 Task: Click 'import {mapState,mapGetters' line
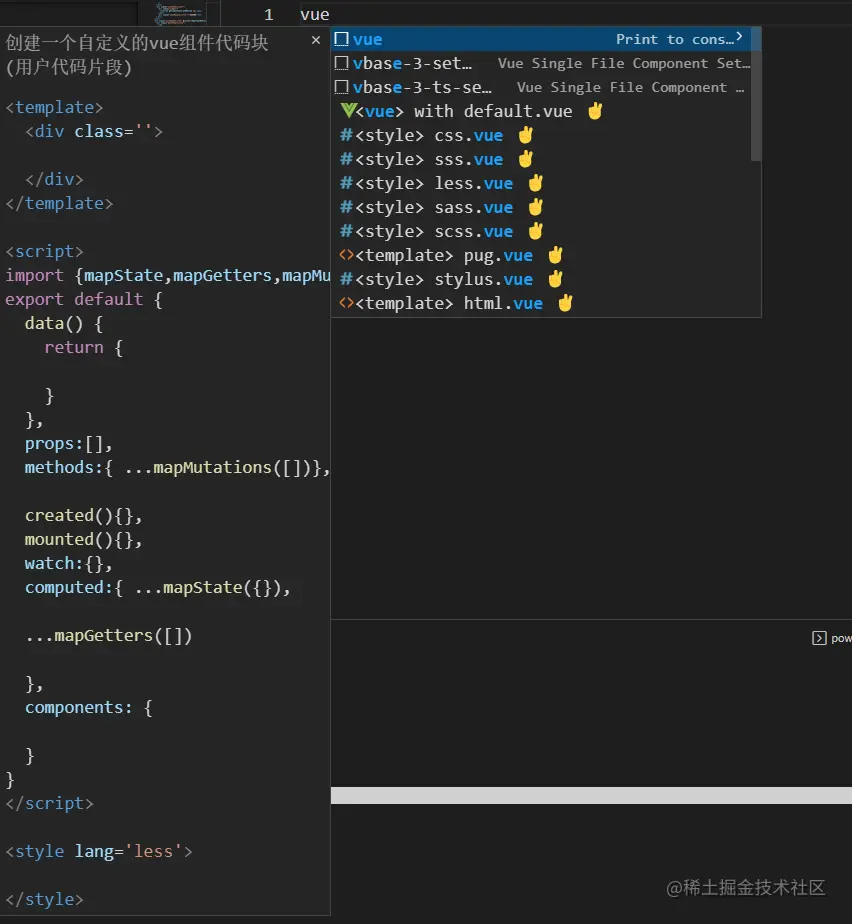click(x=167, y=275)
